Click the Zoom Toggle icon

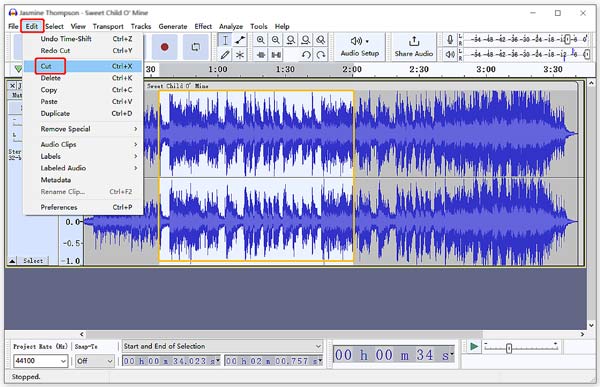321,40
